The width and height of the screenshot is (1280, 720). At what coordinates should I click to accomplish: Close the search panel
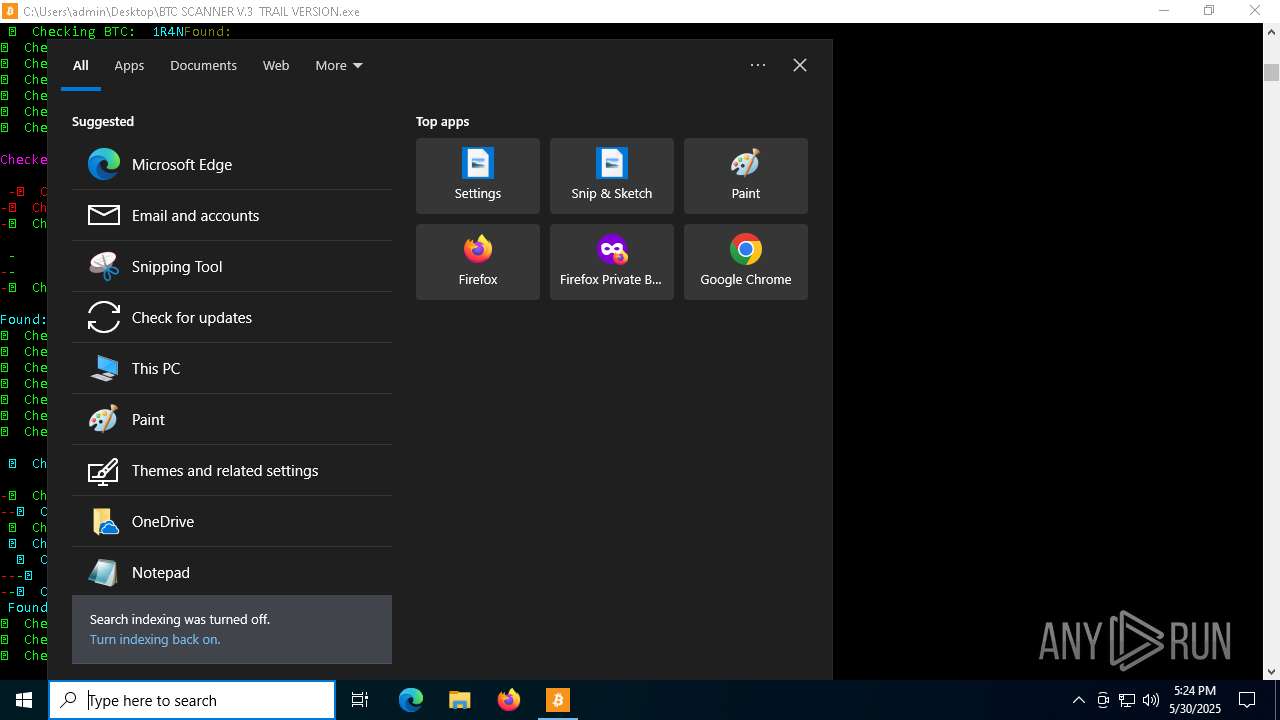(800, 65)
